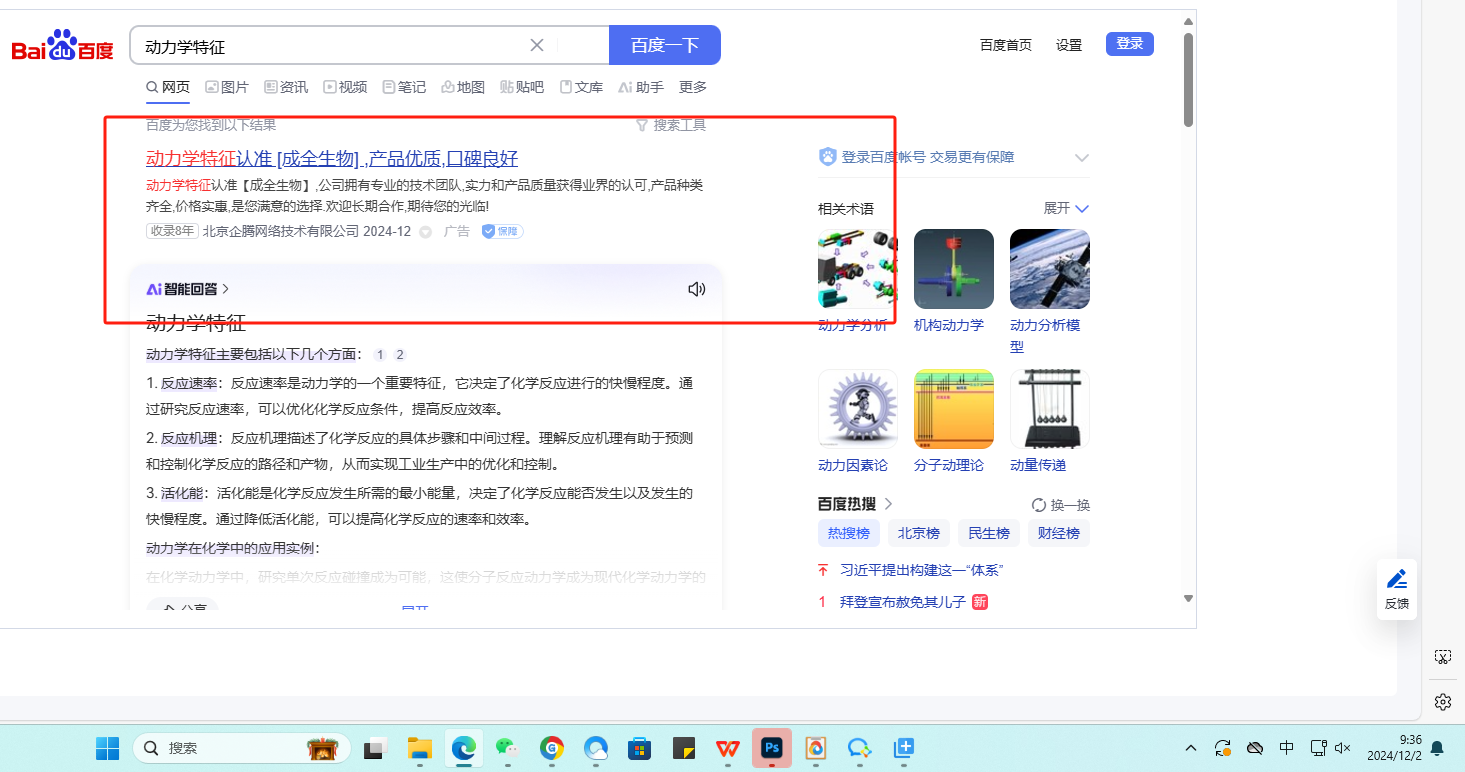This screenshot has width=1465, height=772.
Task: Open File Explorer from the taskbar
Action: pos(419,748)
